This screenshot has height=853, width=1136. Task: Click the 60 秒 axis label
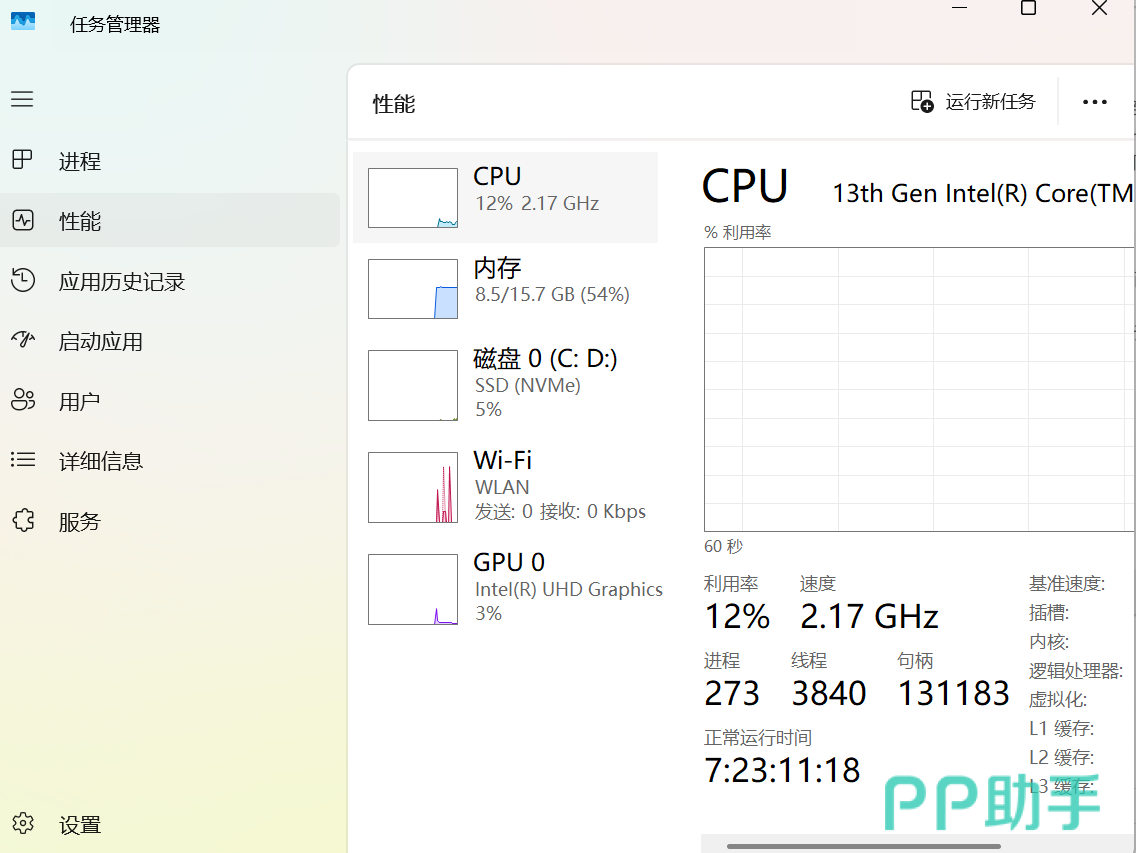pos(723,546)
